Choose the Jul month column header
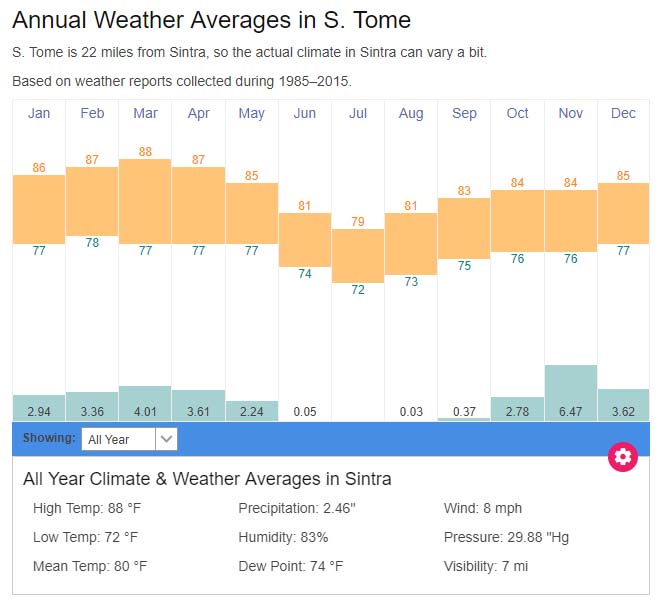 358,114
